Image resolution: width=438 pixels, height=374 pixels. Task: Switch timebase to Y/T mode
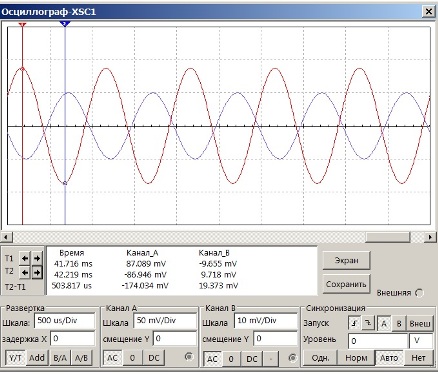(x=15, y=358)
